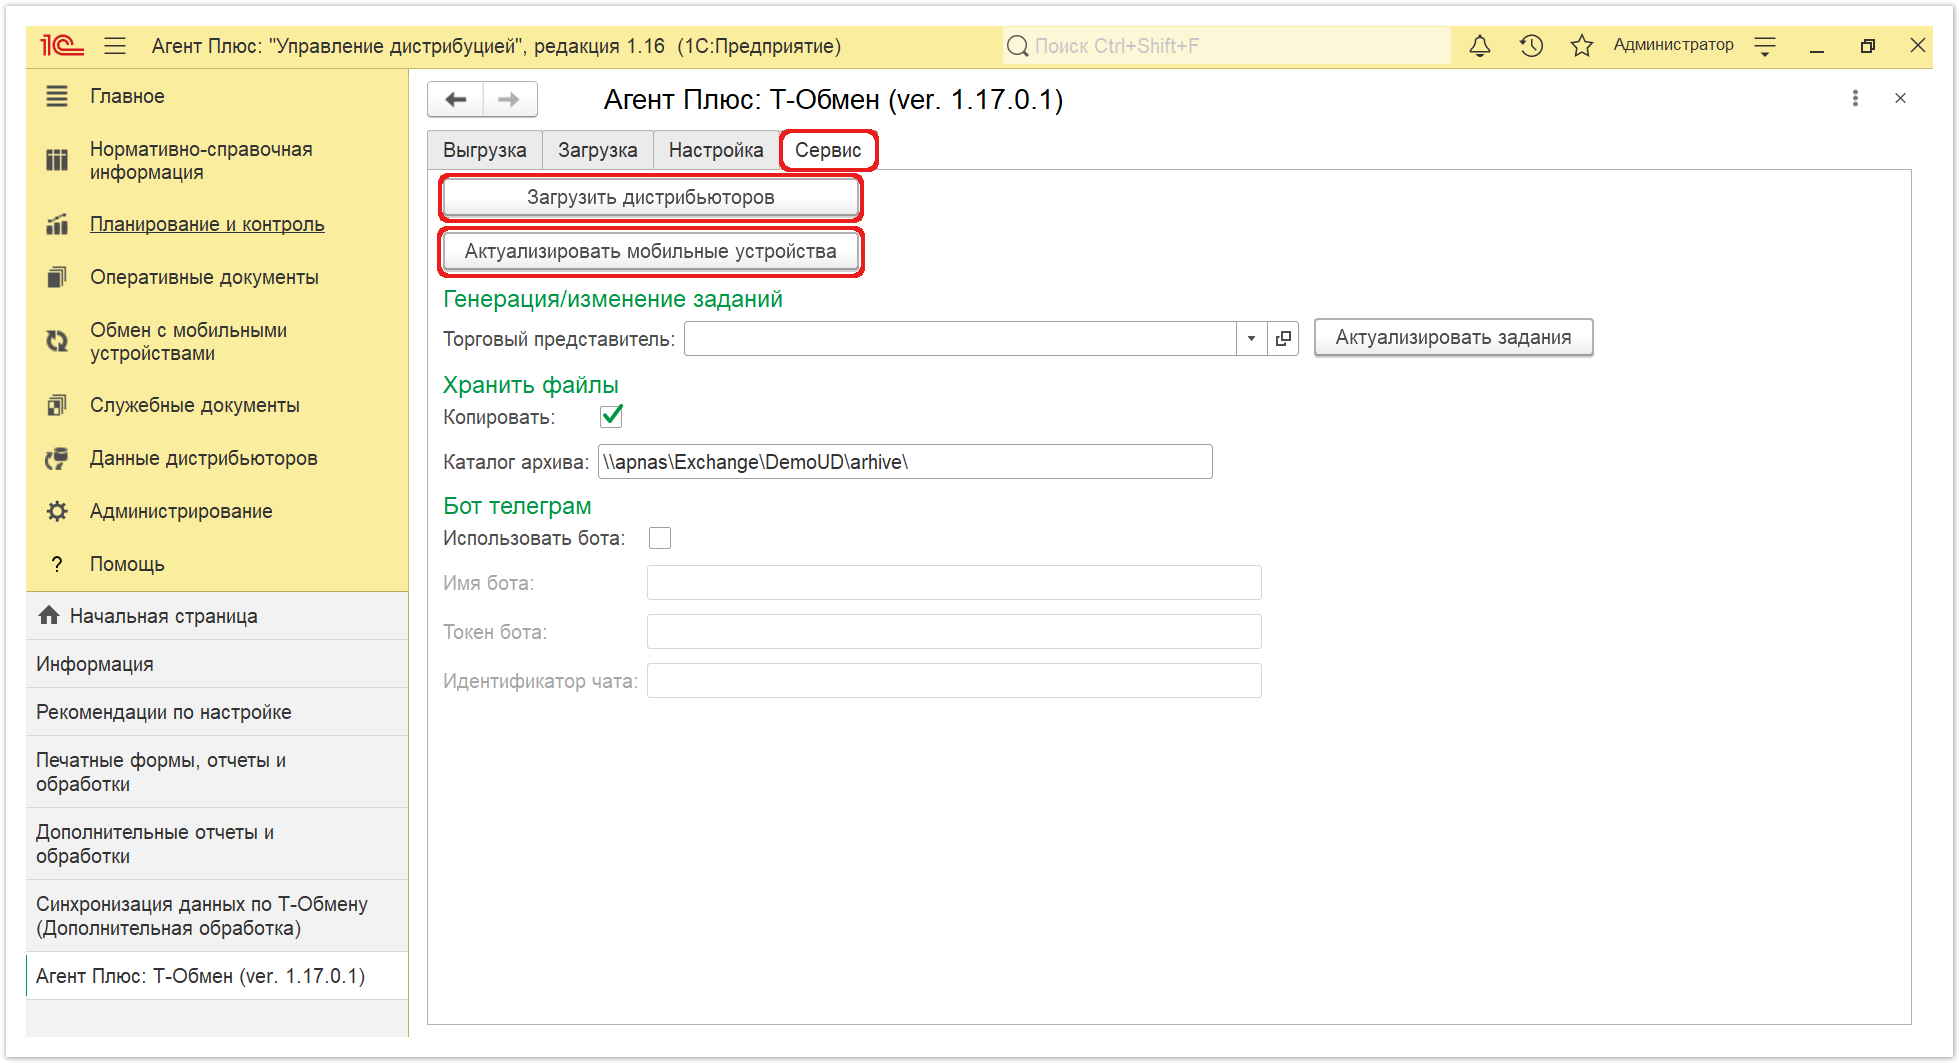Switch to the Настройка tab
The height and width of the screenshot is (1063, 1959).
[x=716, y=150]
